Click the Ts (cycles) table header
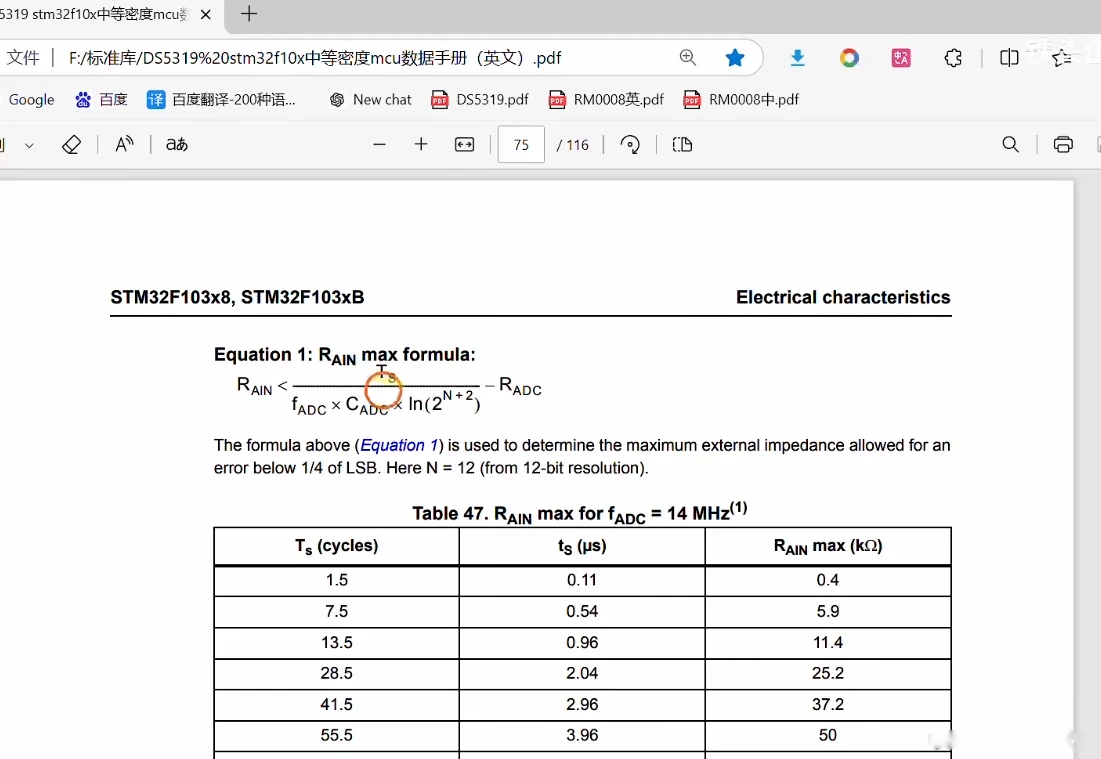Screen dimensions: 1101x759 [x=336, y=546]
